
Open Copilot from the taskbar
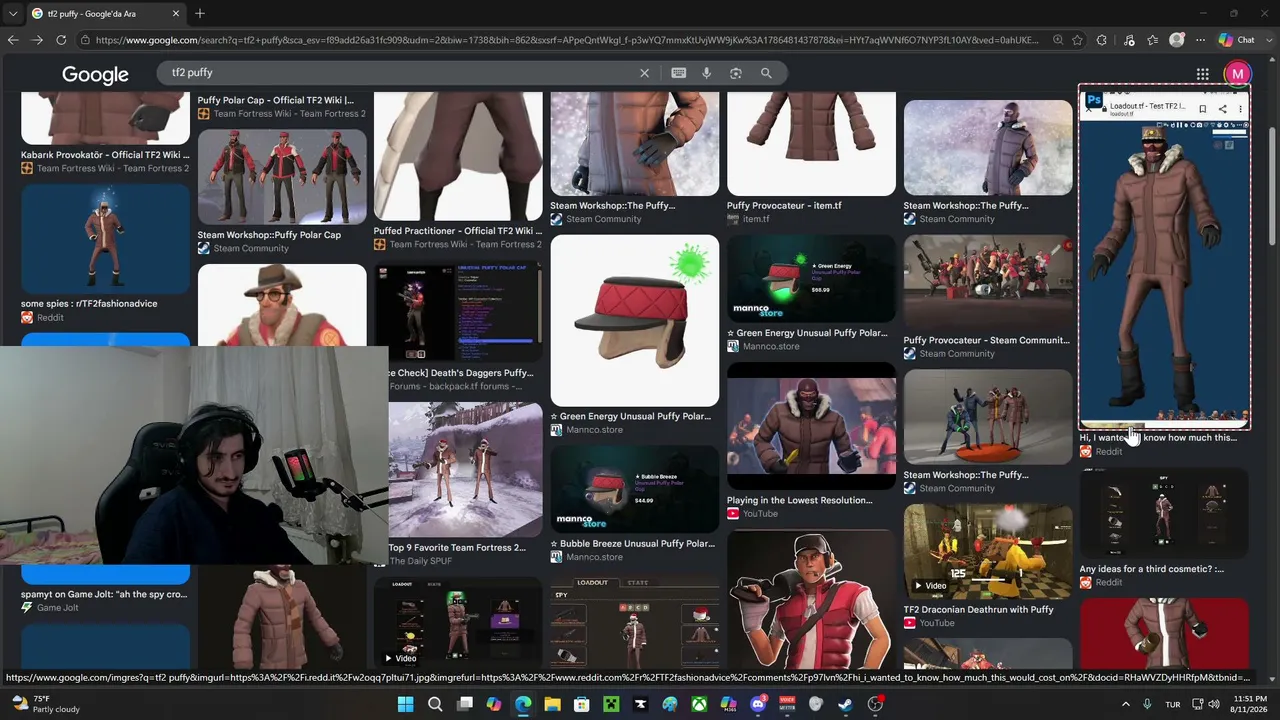493,704
